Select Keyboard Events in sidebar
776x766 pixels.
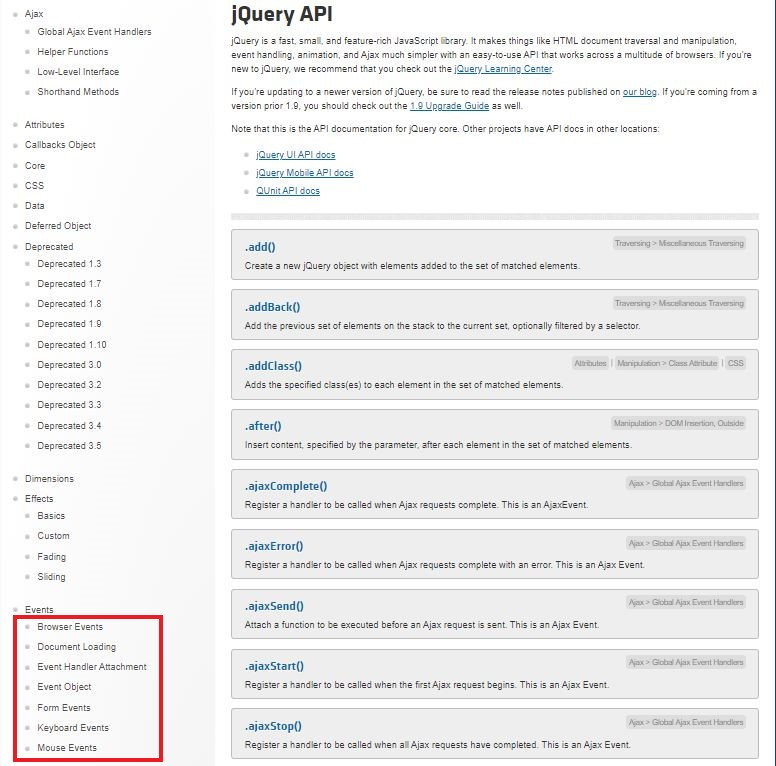pos(73,728)
